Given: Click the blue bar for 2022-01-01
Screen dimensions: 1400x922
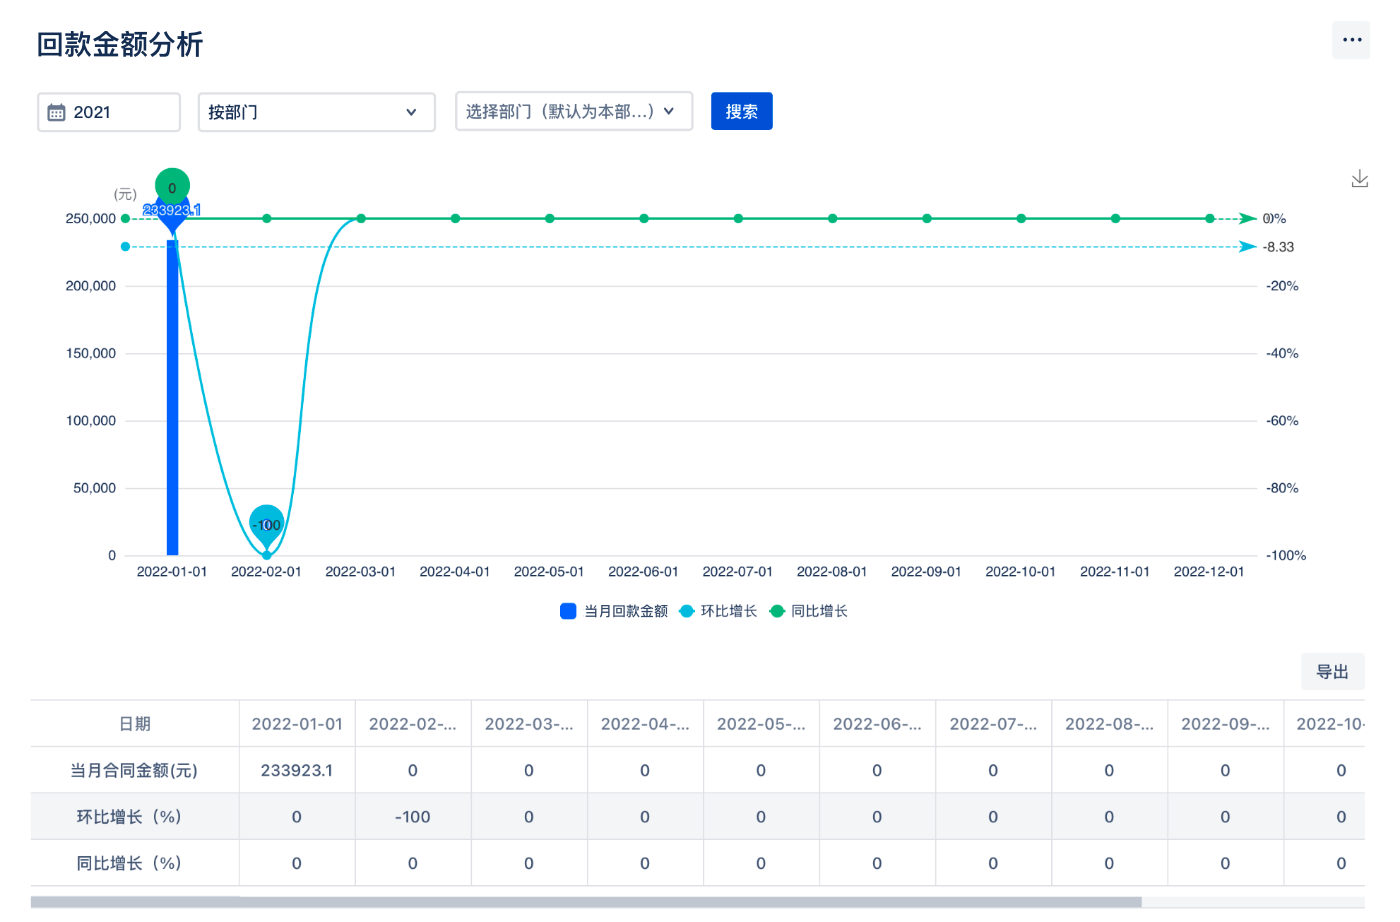Looking at the screenshot, I should click(x=172, y=400).
